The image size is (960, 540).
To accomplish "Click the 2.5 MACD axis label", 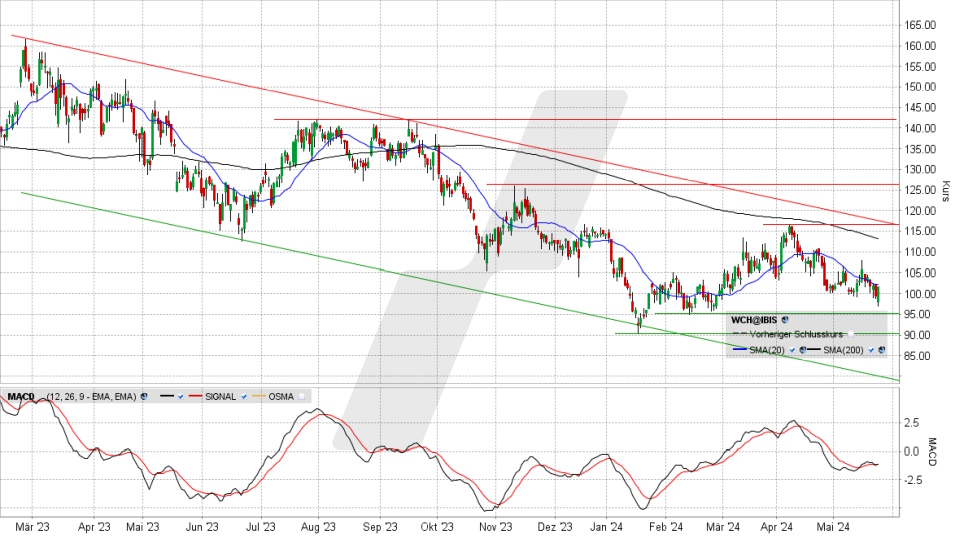I will pyautogui.click(x=912, y=423).
